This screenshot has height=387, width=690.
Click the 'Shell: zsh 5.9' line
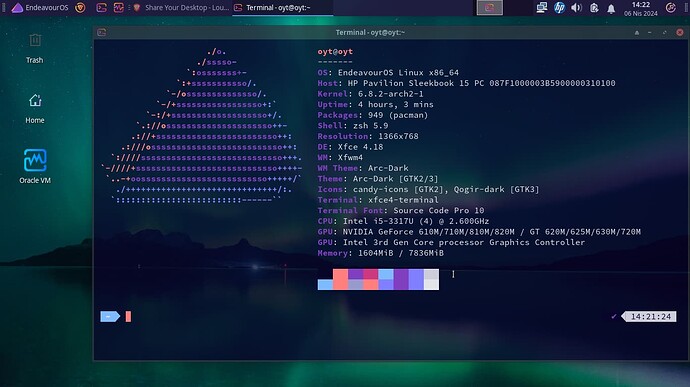tap(353, 125)
